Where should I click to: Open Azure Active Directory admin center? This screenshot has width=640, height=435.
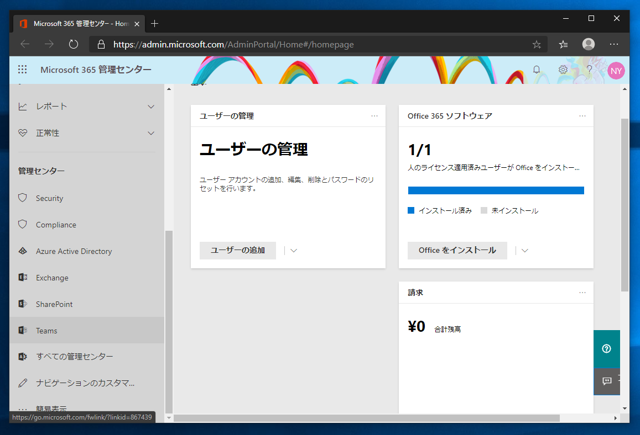tap(74, 251)
